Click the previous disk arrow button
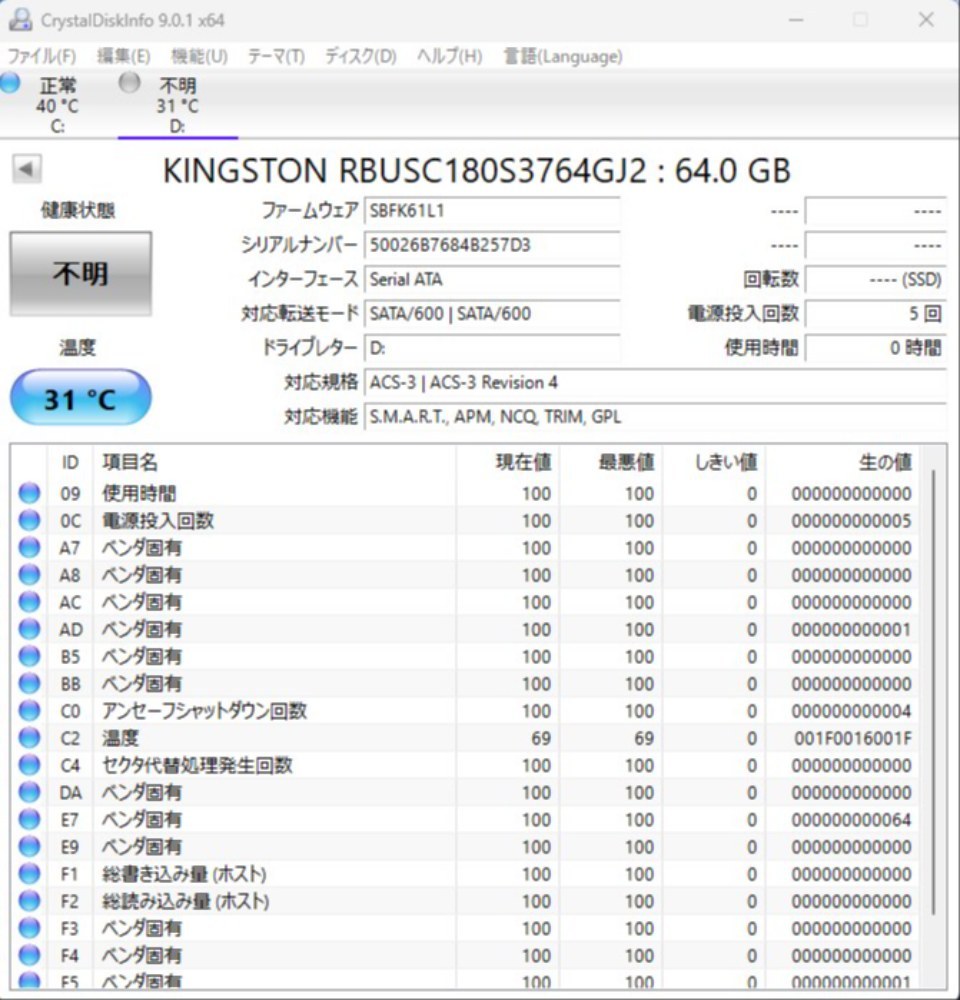The image size is (960, 1000). (x=27, y=170)
